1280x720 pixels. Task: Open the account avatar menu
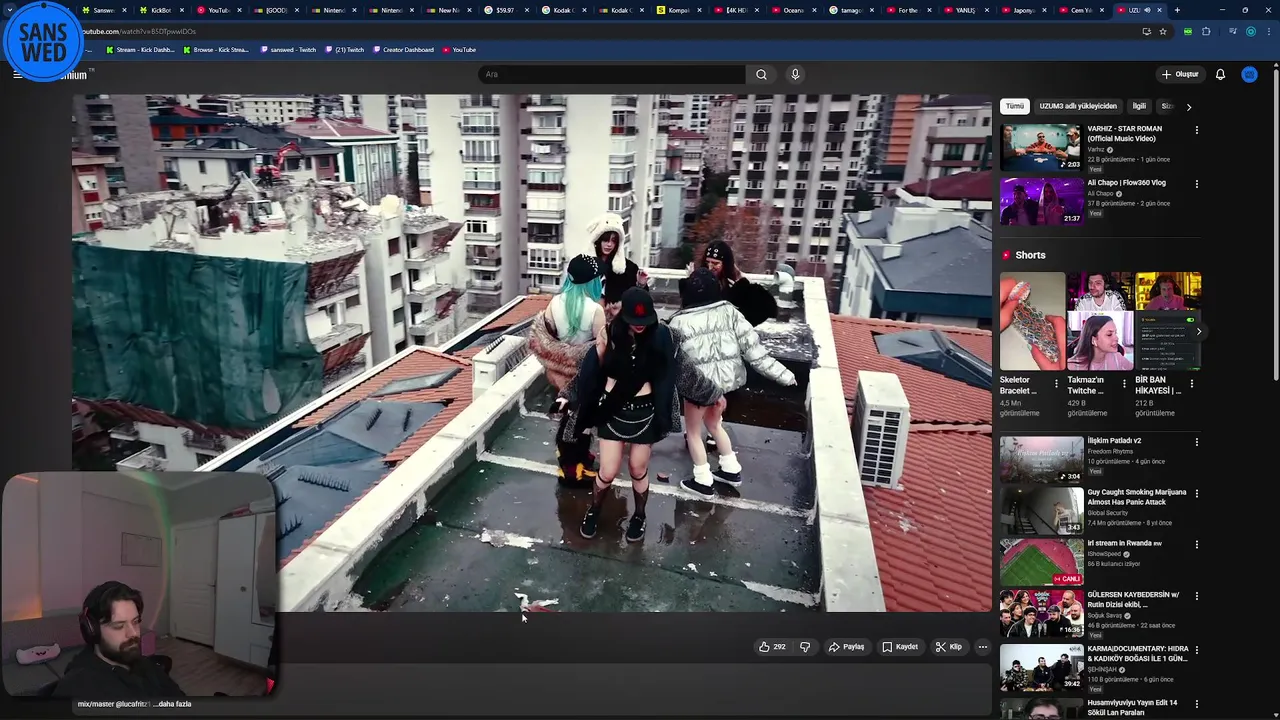[1249, 74]
